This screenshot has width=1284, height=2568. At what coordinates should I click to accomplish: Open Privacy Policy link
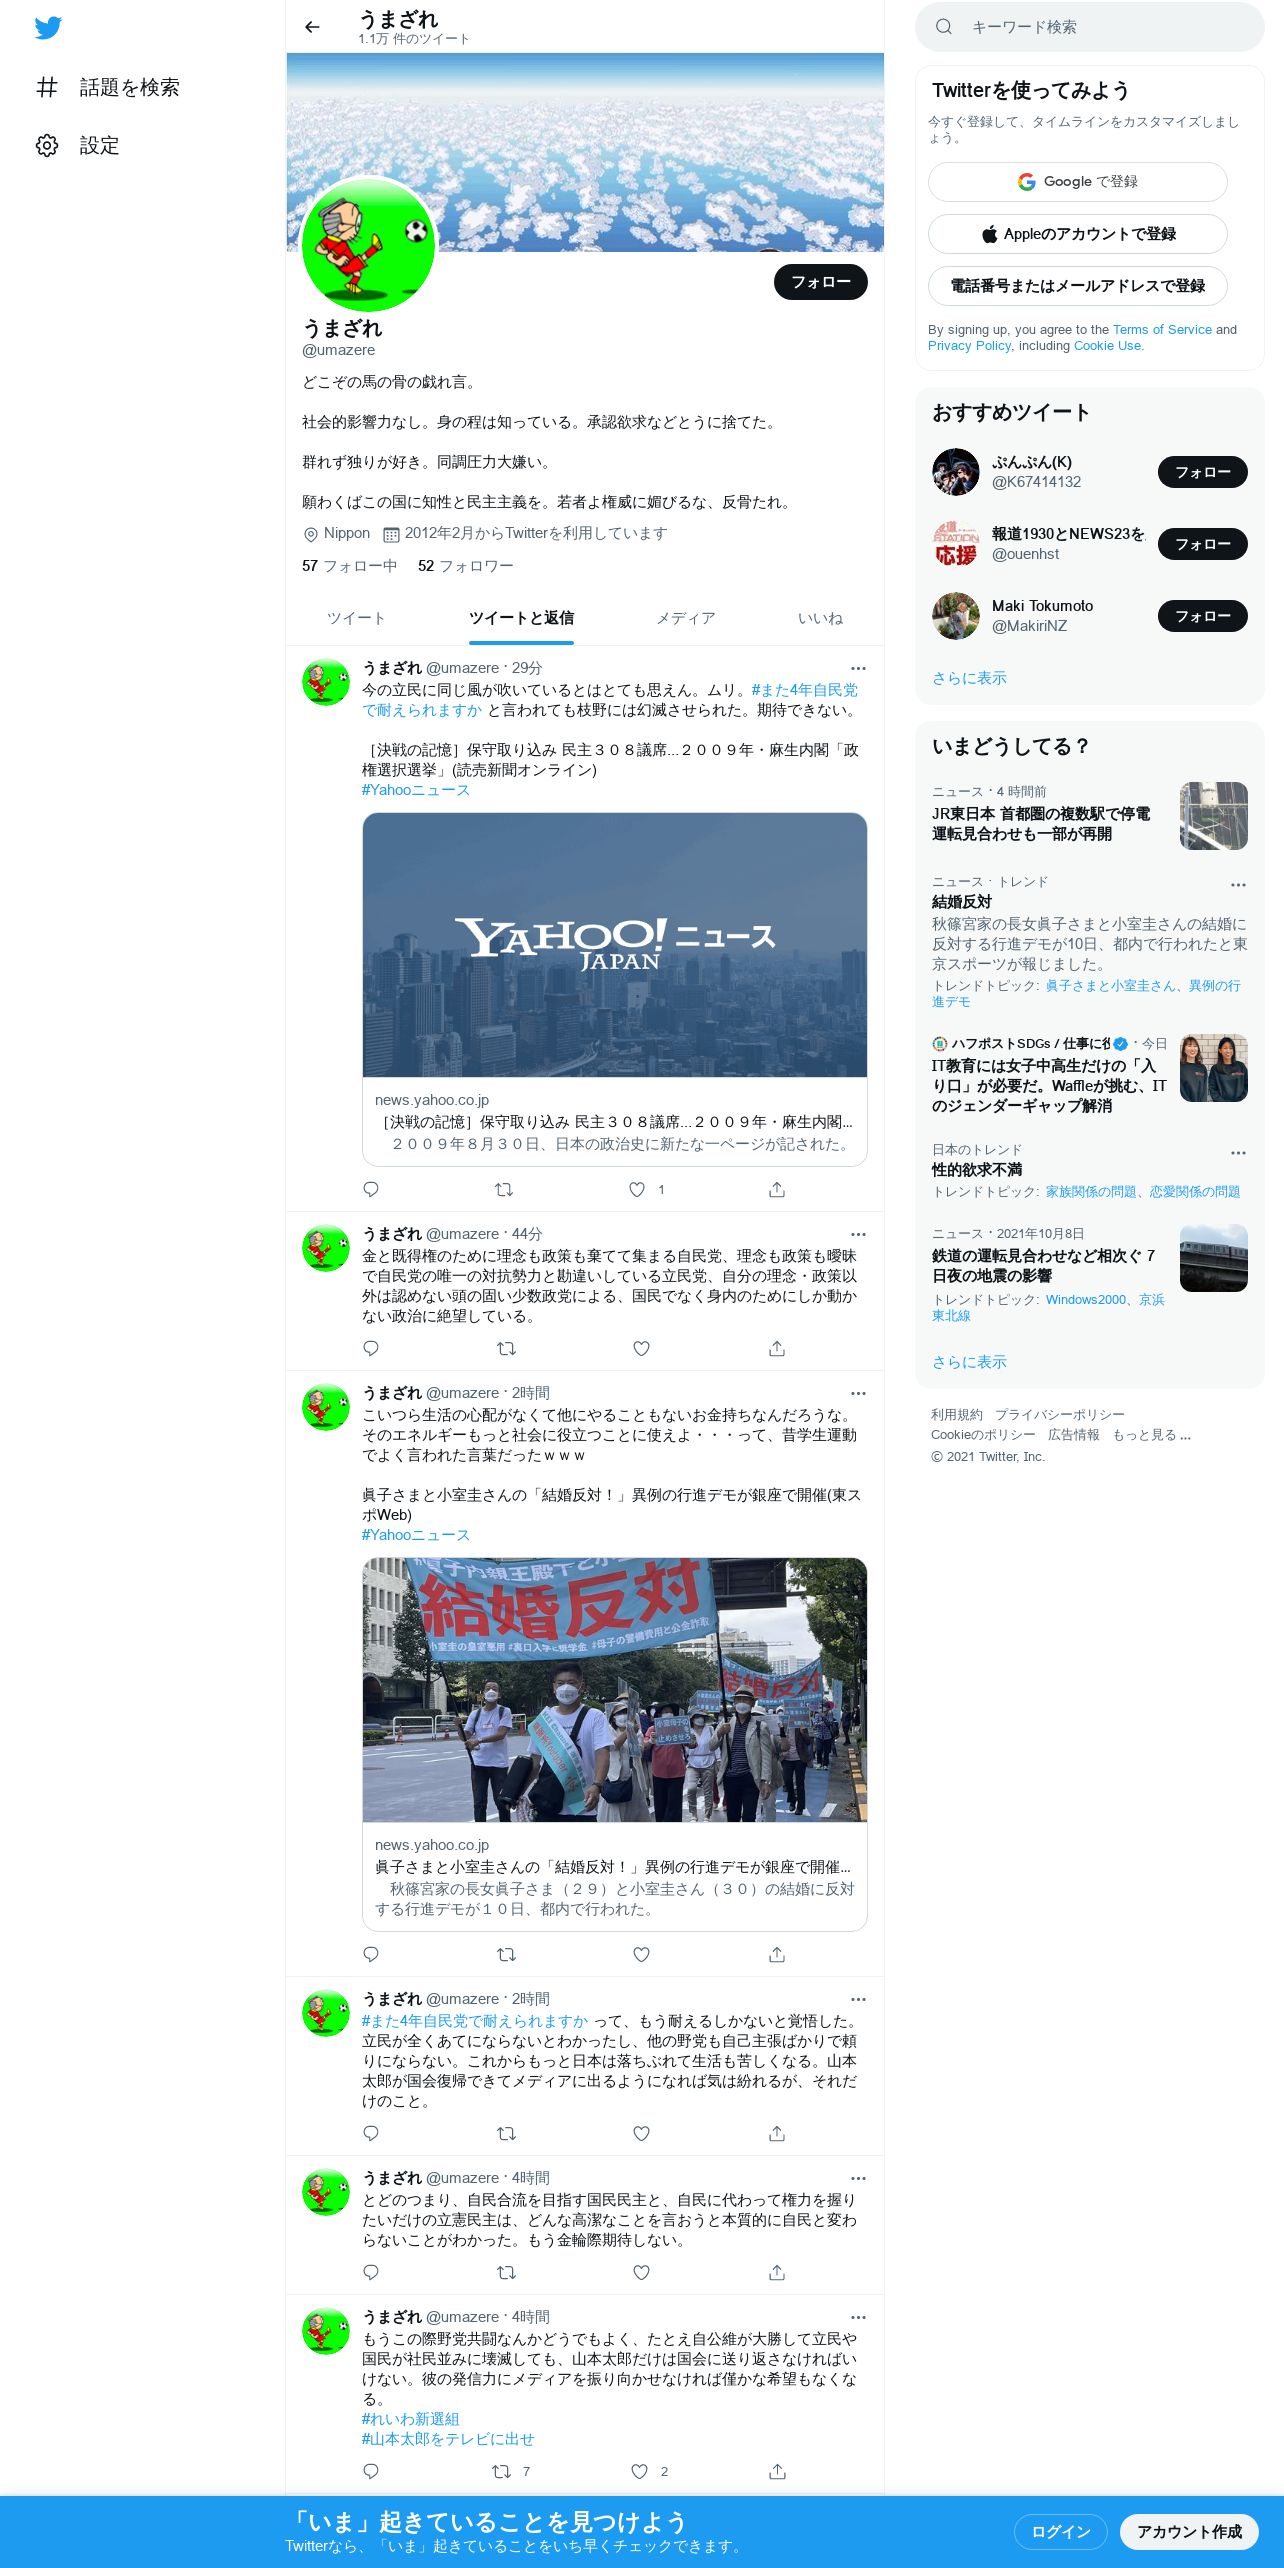point(969,345)
